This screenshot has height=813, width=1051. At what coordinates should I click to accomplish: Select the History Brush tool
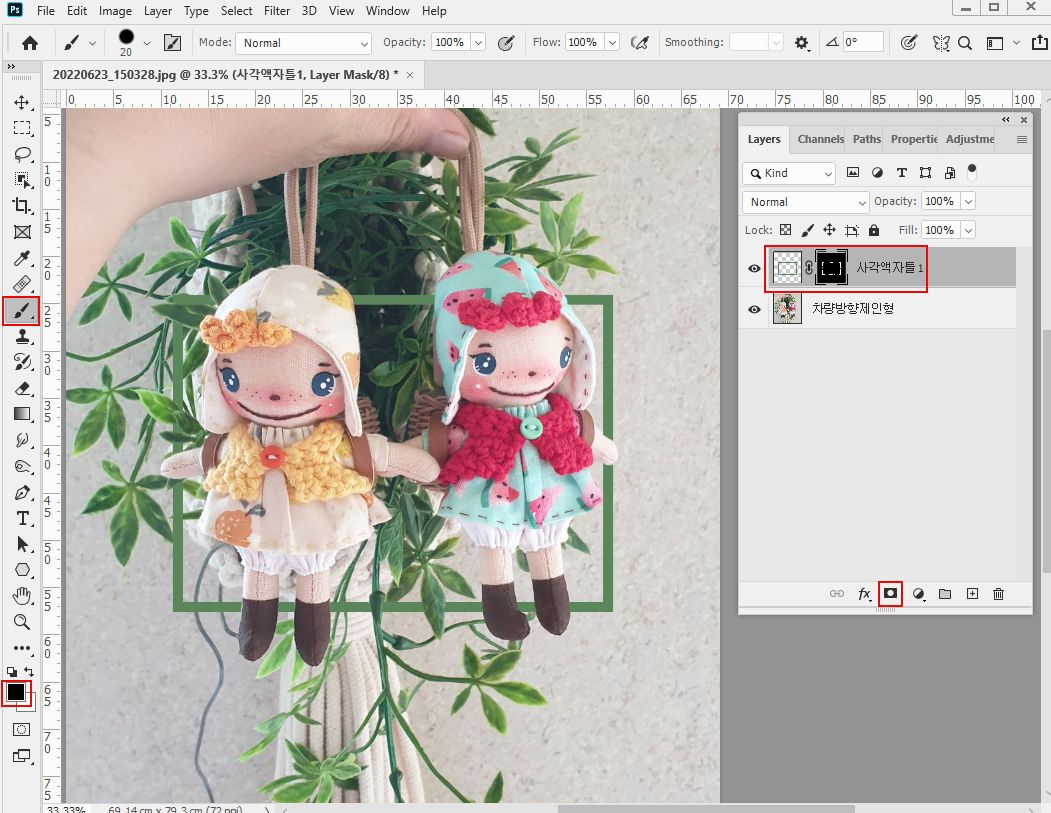22,362
